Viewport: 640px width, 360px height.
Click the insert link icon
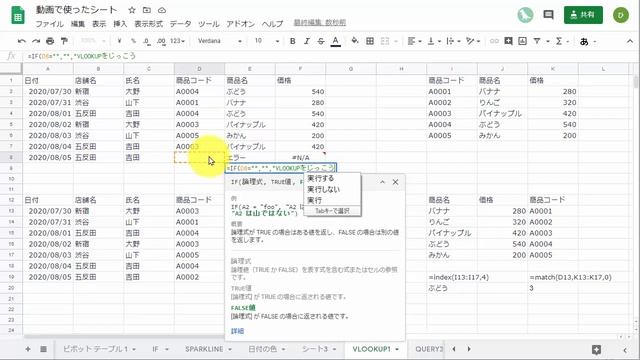[494, 41]
